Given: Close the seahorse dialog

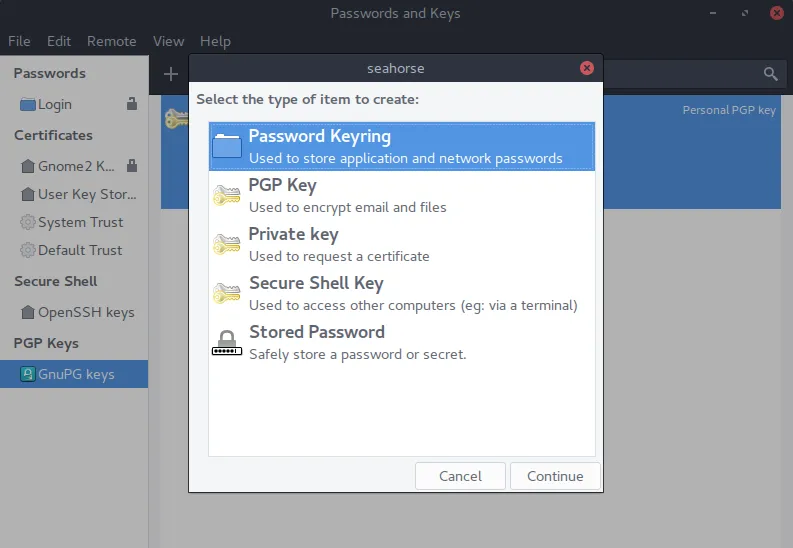Looking at the screenshot, I should 587,68.
